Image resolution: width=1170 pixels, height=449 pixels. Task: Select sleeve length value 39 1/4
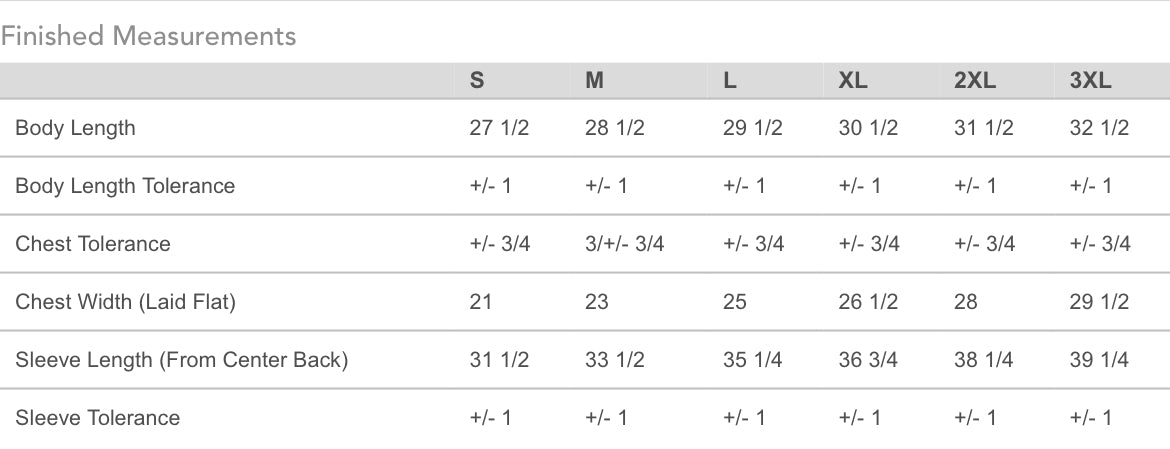tap(1099, 360)
